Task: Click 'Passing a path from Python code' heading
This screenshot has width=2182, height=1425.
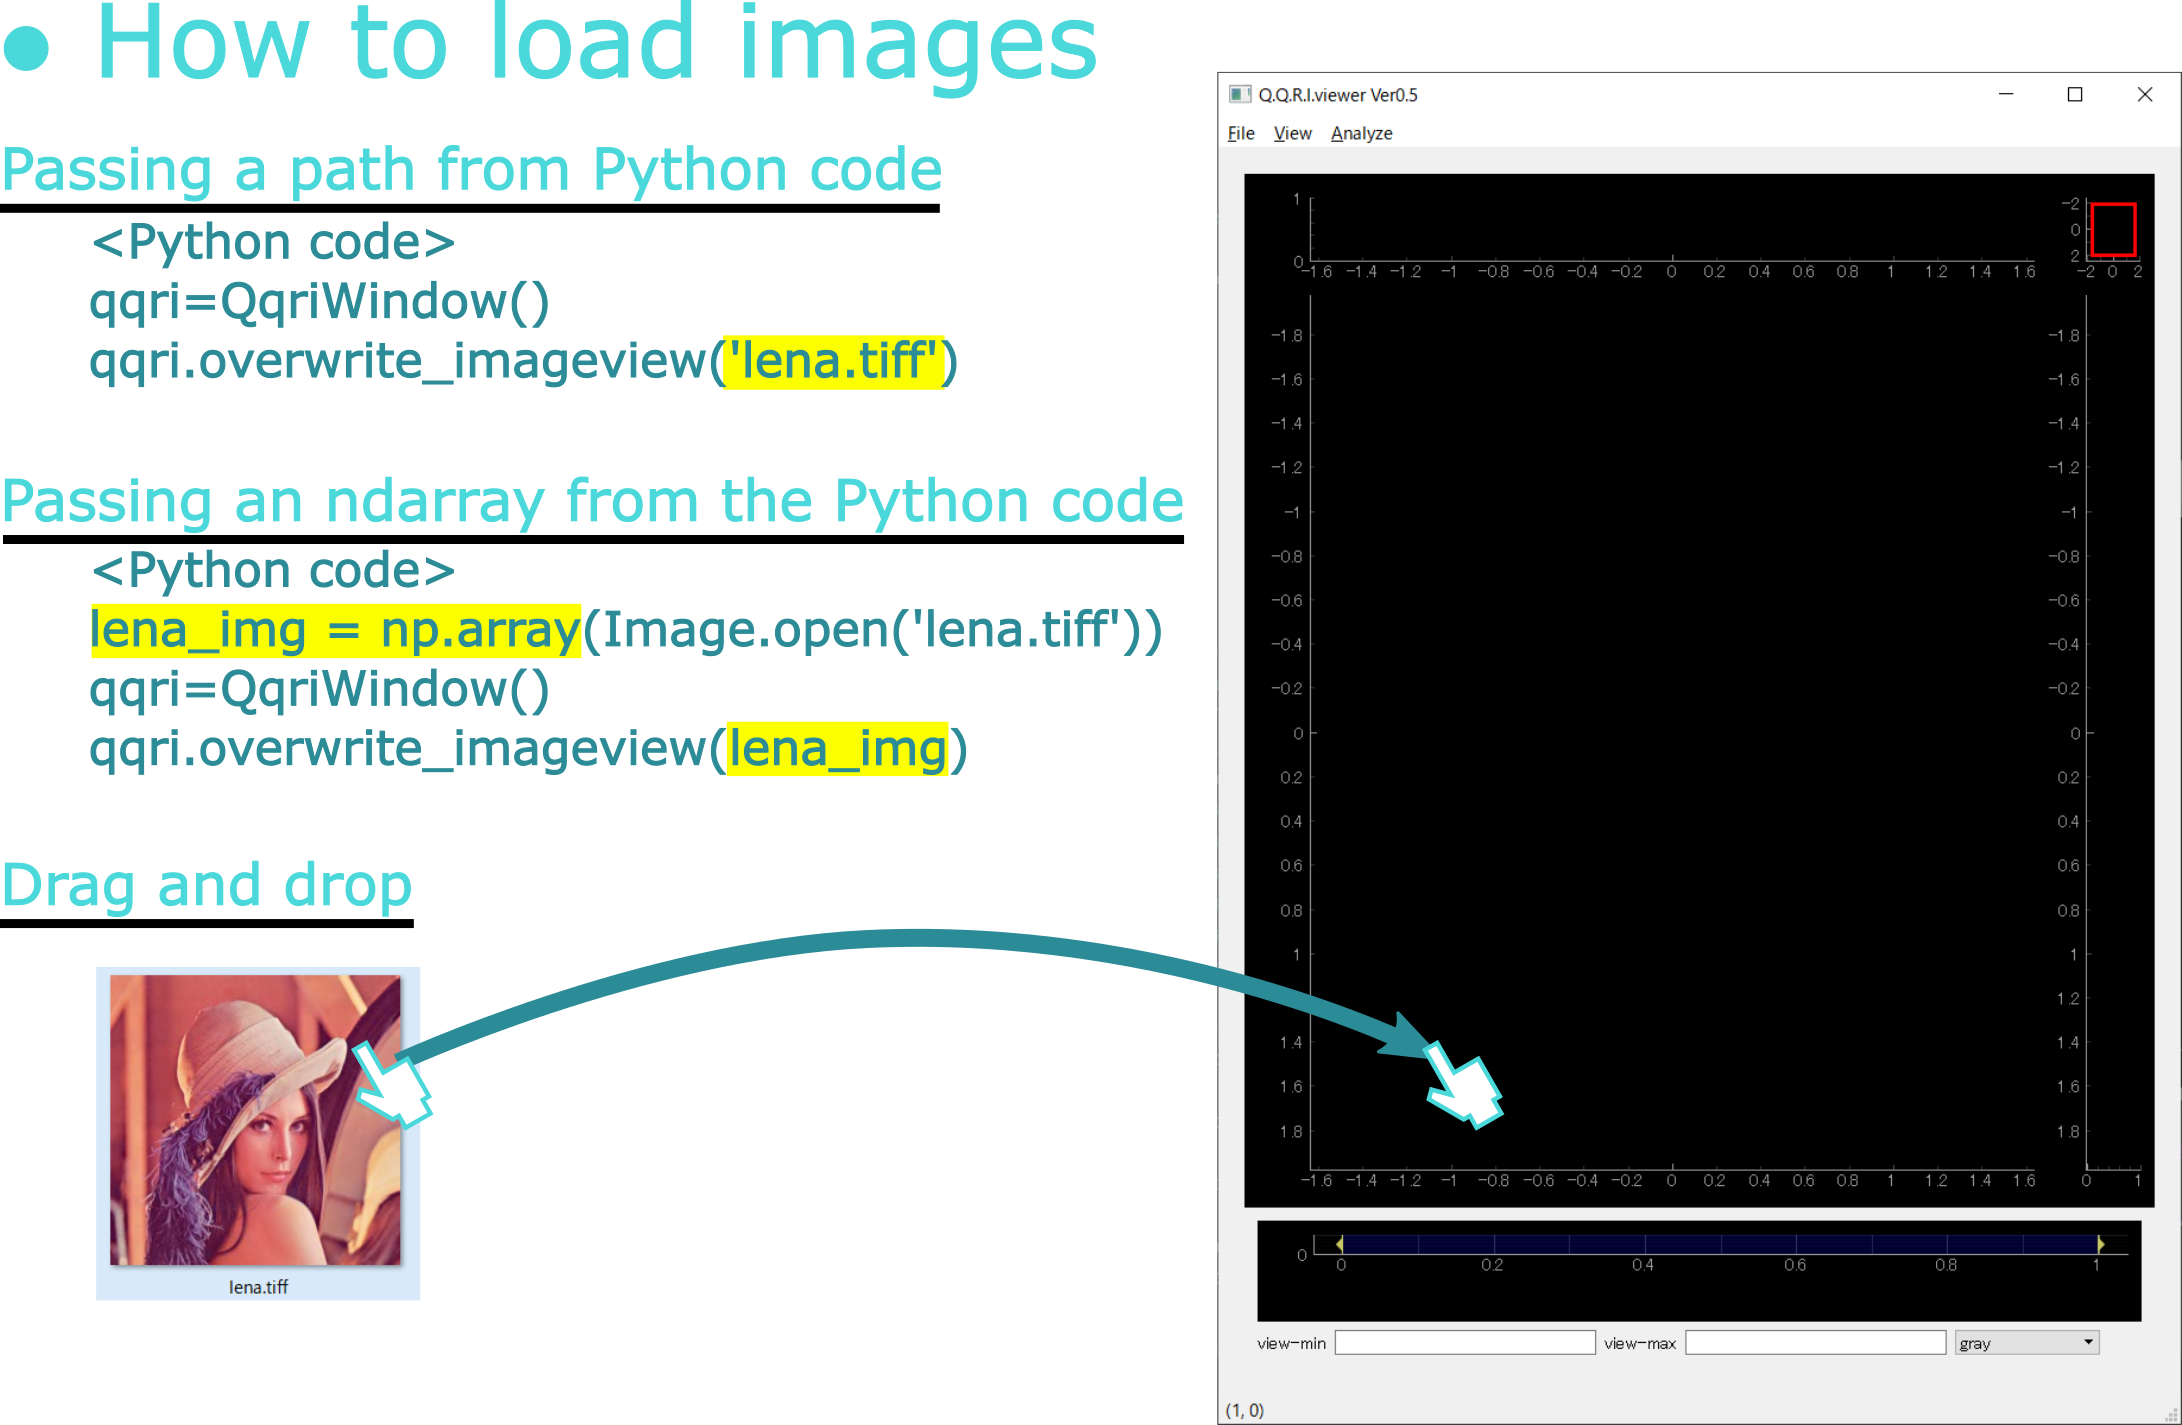Action: point(471,169)
